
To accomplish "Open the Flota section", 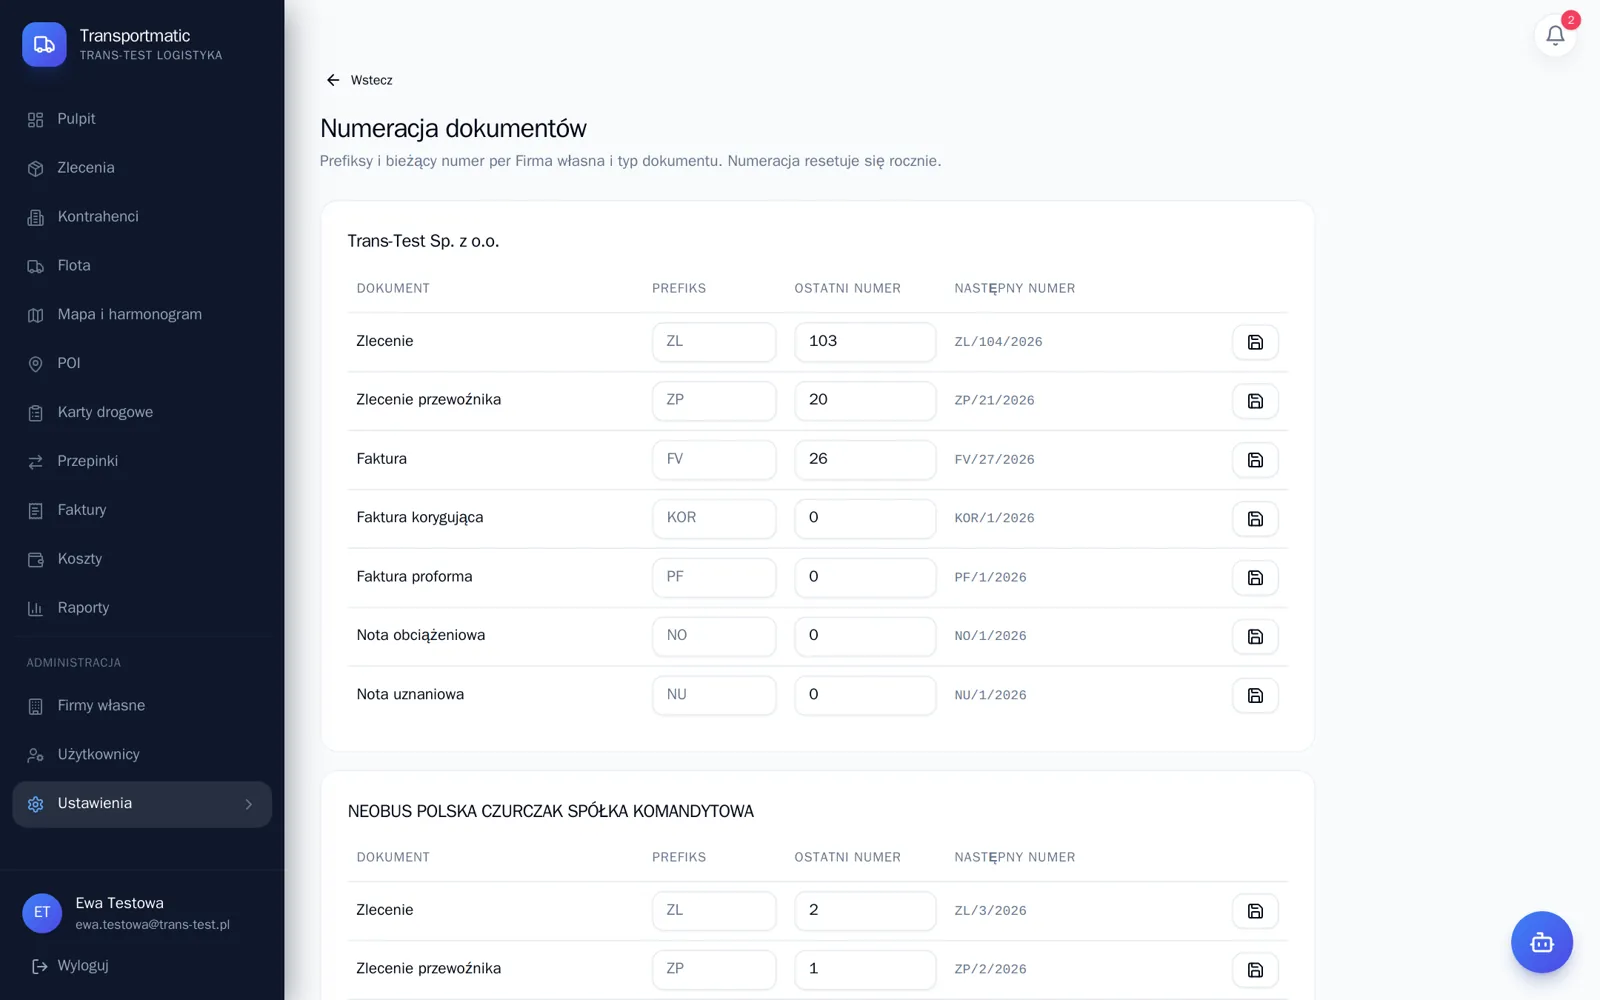I will 142,266.
